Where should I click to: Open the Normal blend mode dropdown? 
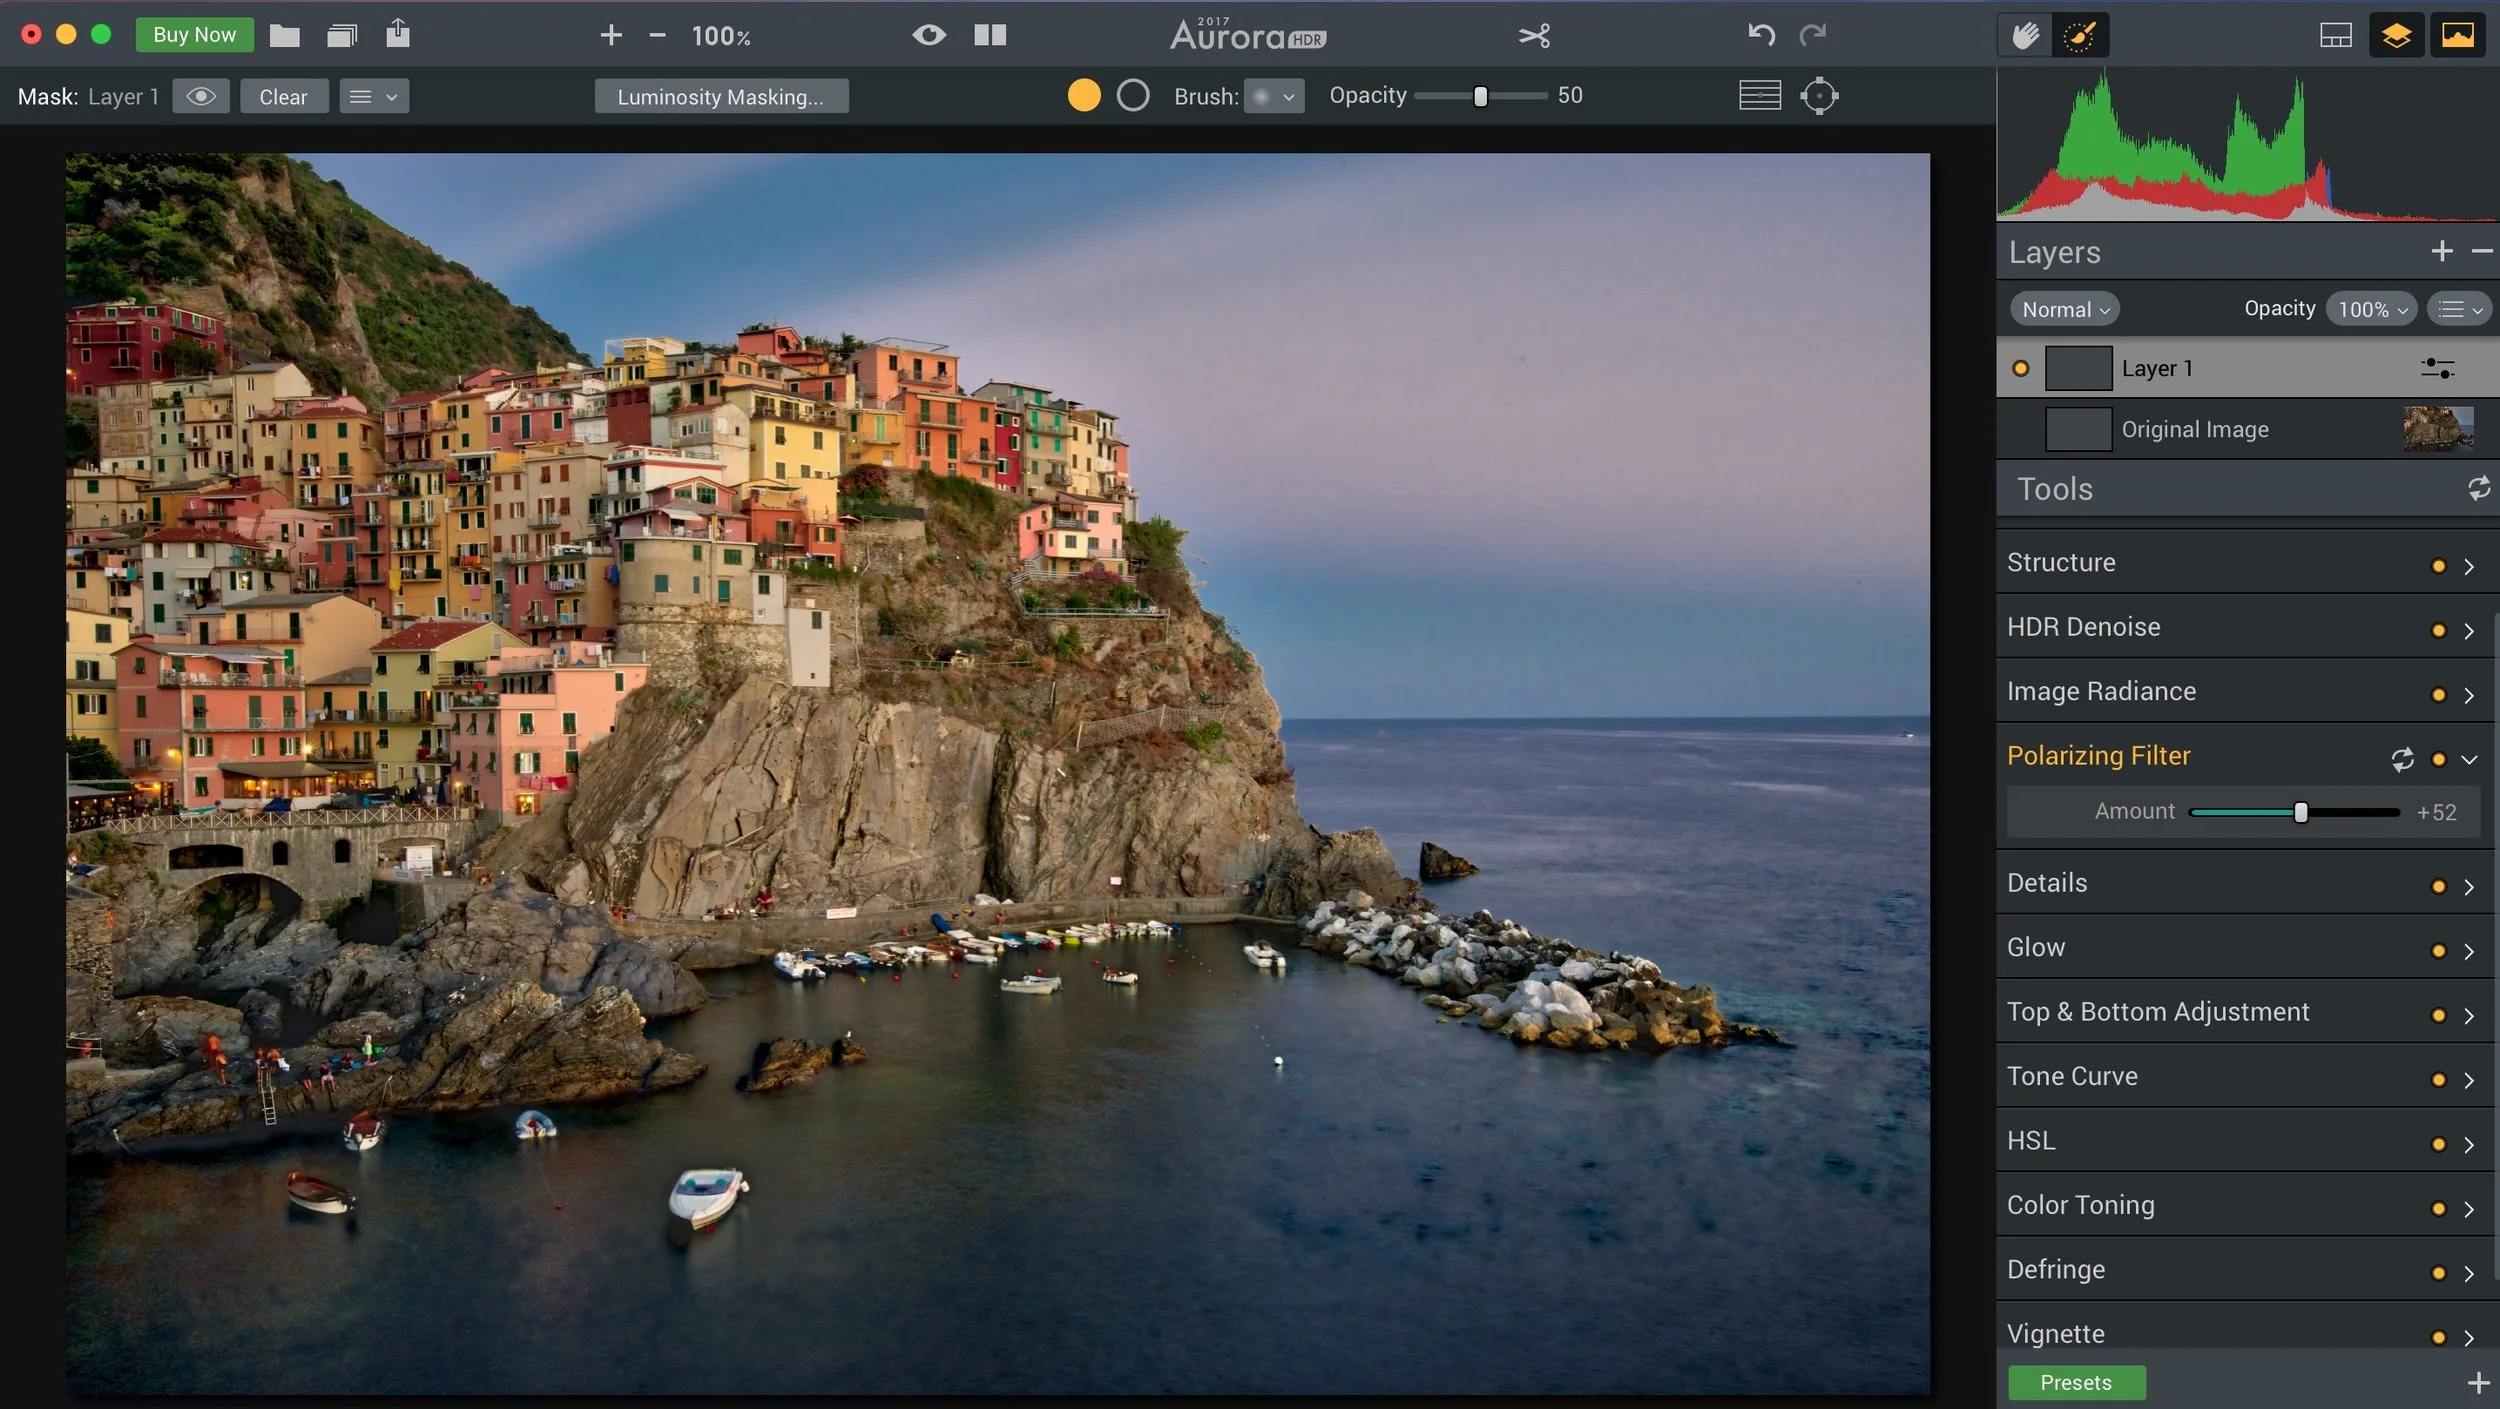[2065, 309]
